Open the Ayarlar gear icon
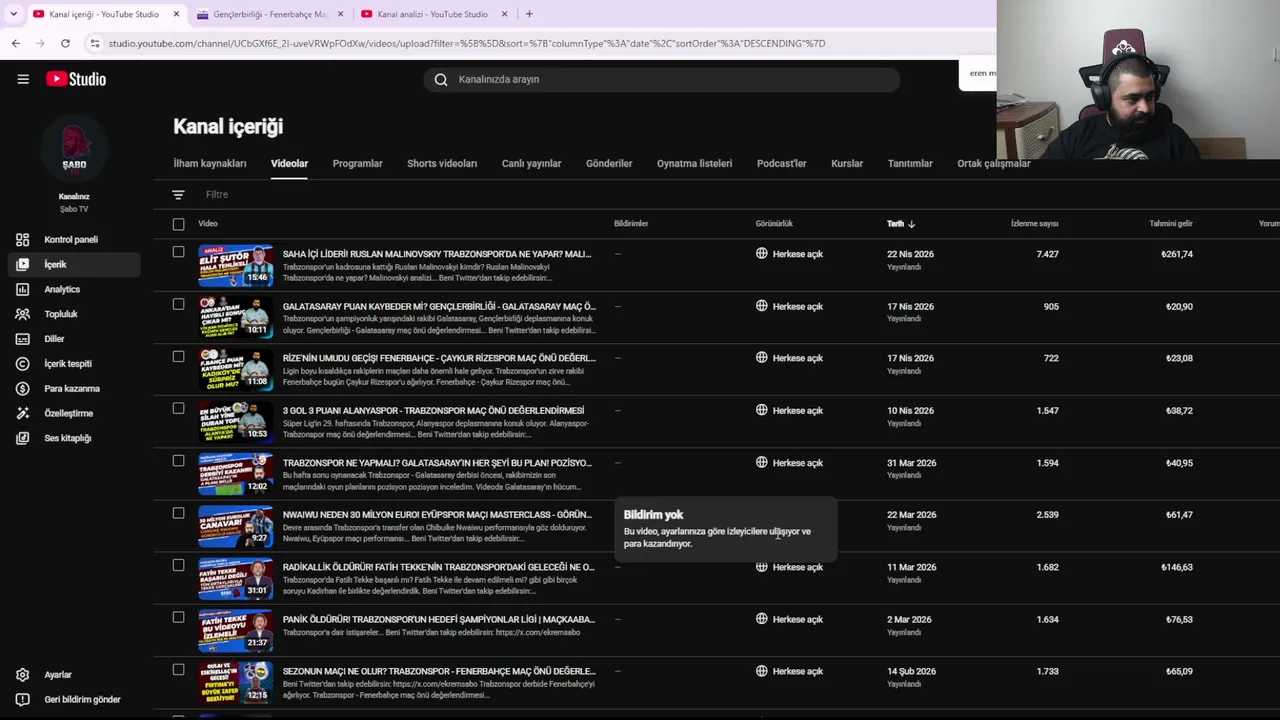 pyautogui.click(x=22, y=675)
